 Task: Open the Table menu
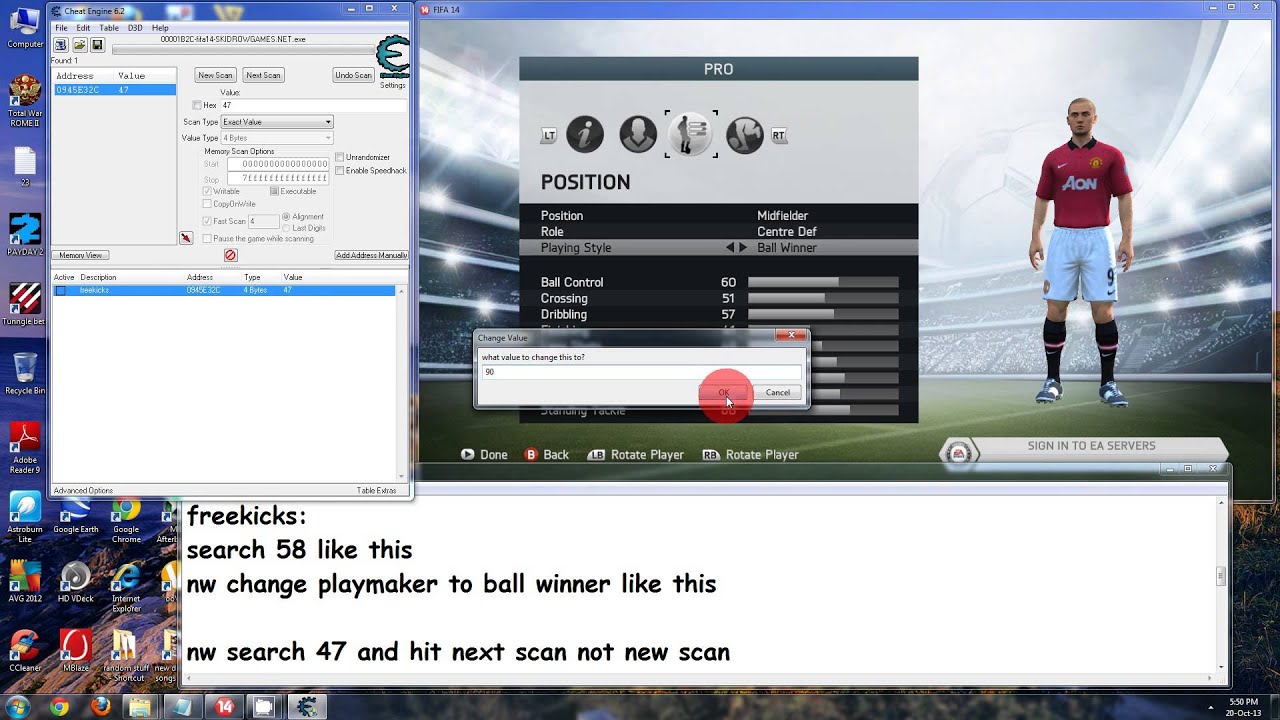click(x=109, y=28)
